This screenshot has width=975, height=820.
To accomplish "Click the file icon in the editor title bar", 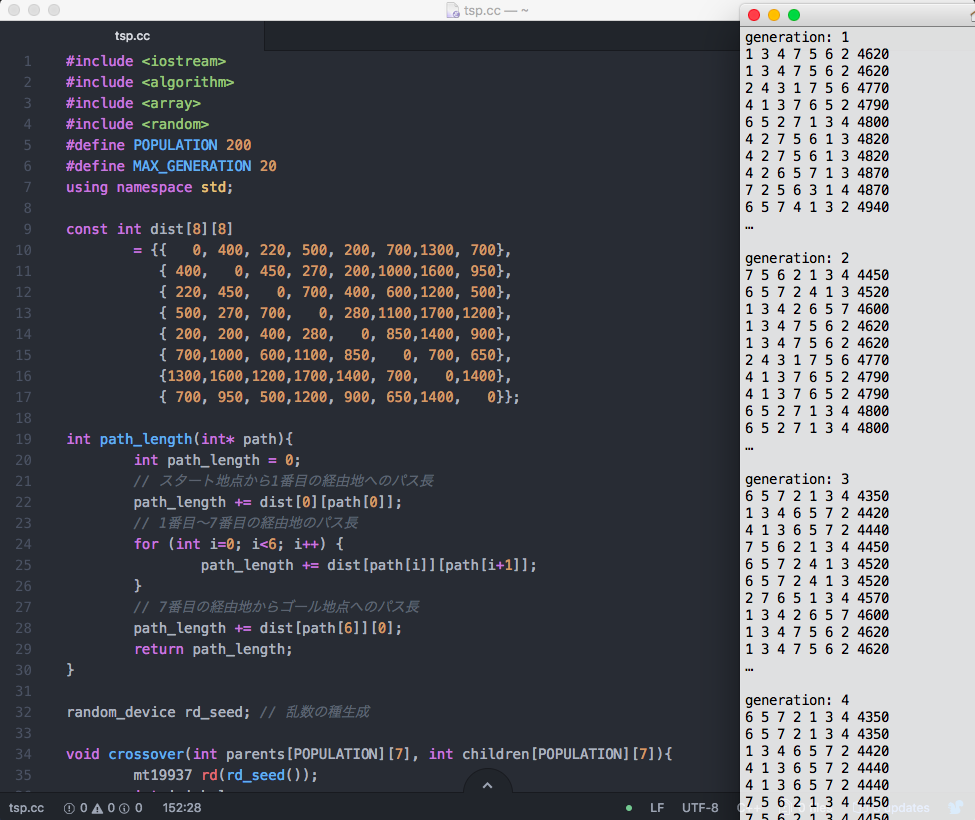I will click(x=453, y=11).
